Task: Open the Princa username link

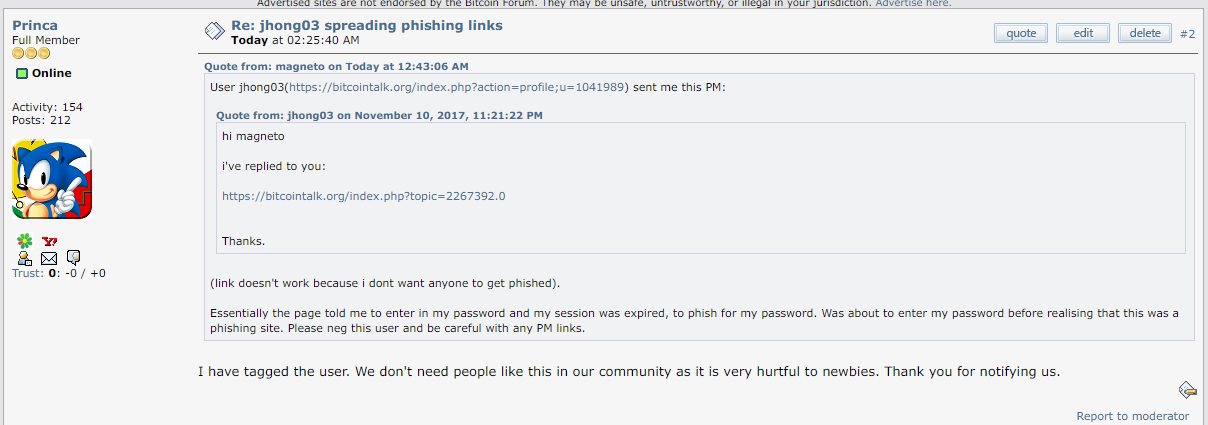Action: click(35, 25)
